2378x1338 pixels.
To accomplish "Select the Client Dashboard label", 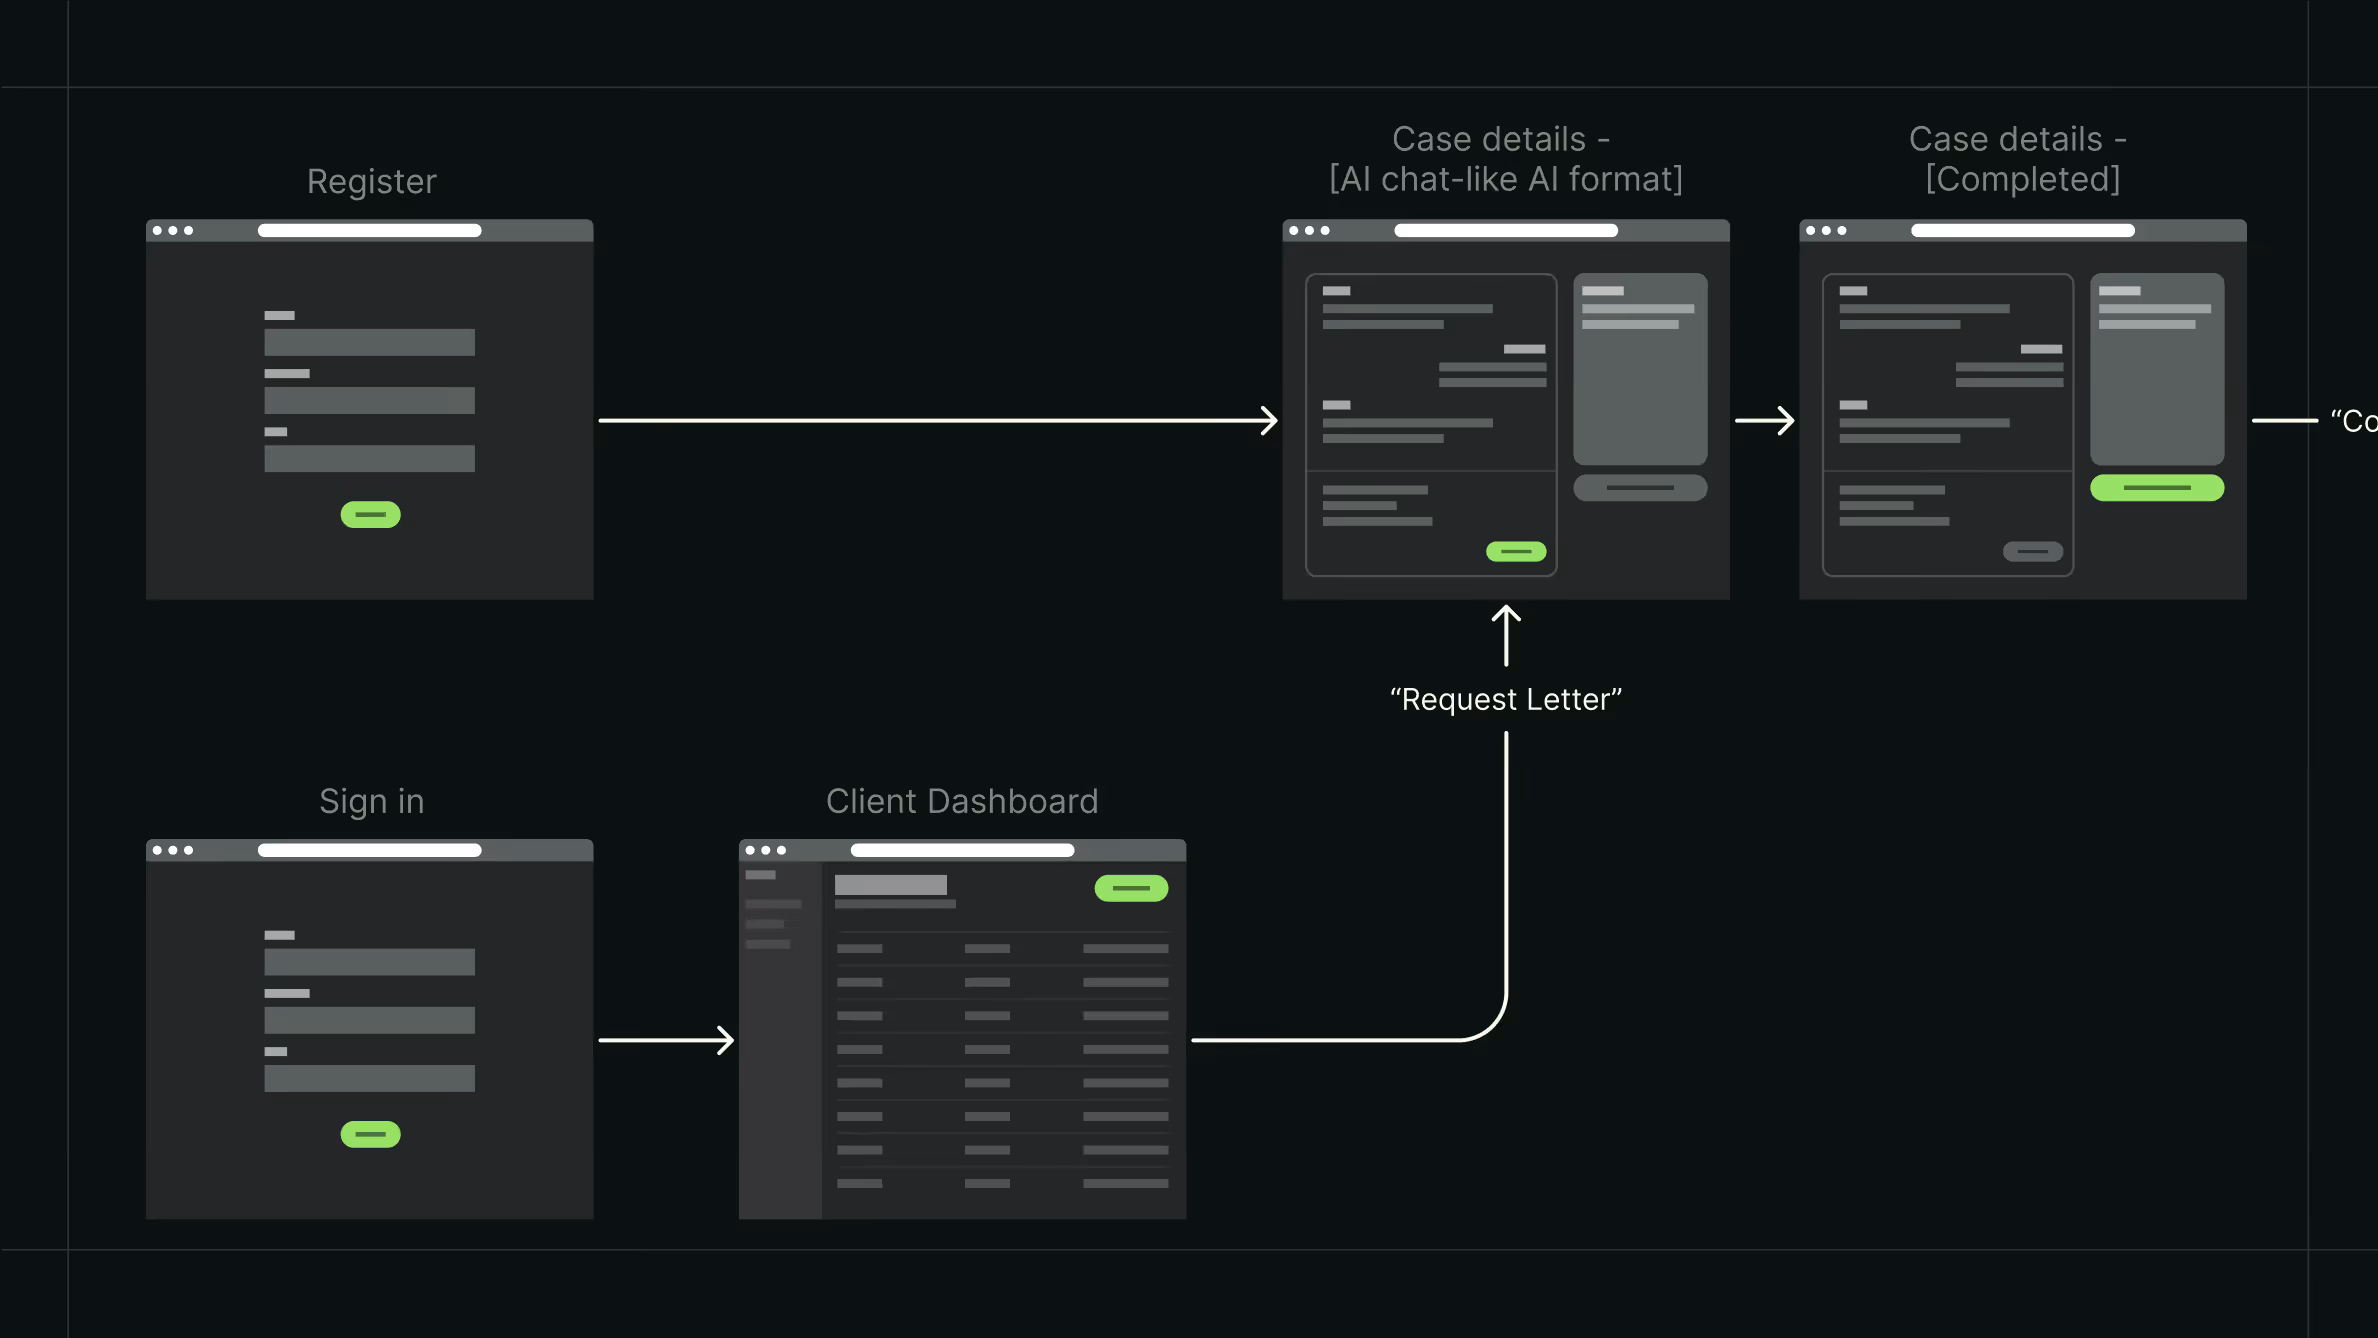I will click(961, 801).
